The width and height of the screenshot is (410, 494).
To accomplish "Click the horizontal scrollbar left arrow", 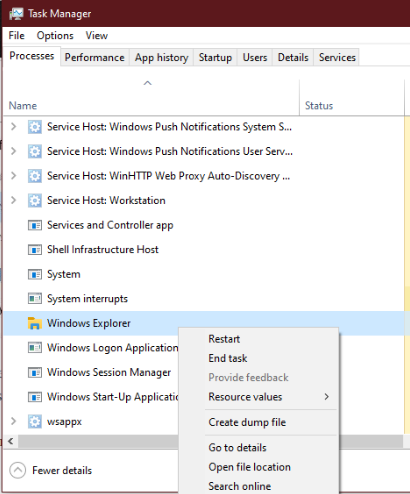I will point(11,441).
